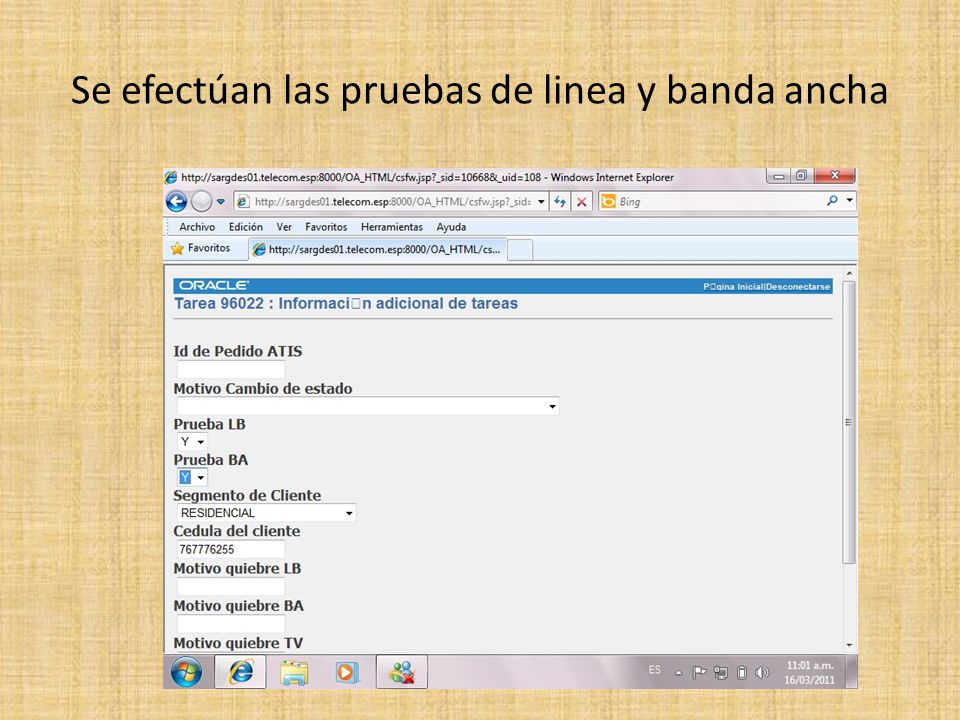960x720 pixels.
Task: Click the address bar URL field
Action: pyautogui.click(x=392, y=201)
